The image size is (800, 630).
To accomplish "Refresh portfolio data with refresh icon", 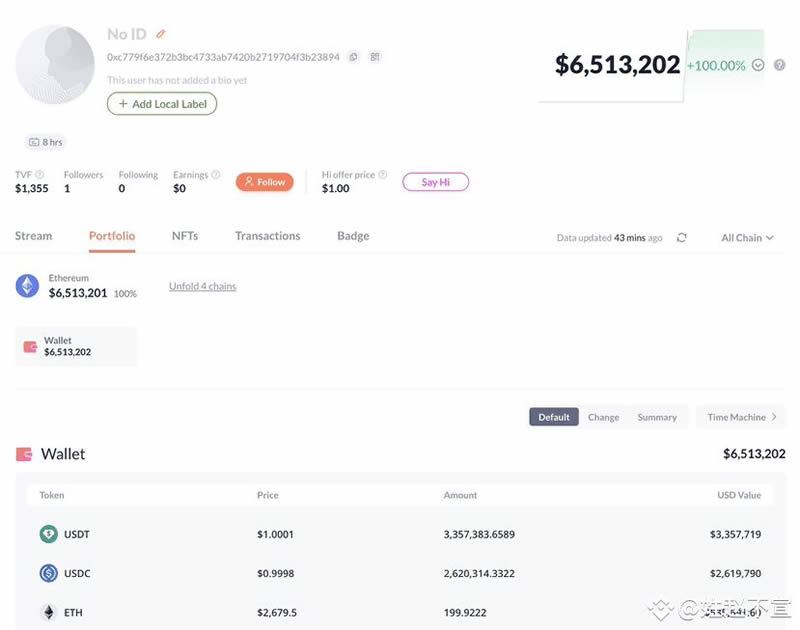I will click(682, 238).
